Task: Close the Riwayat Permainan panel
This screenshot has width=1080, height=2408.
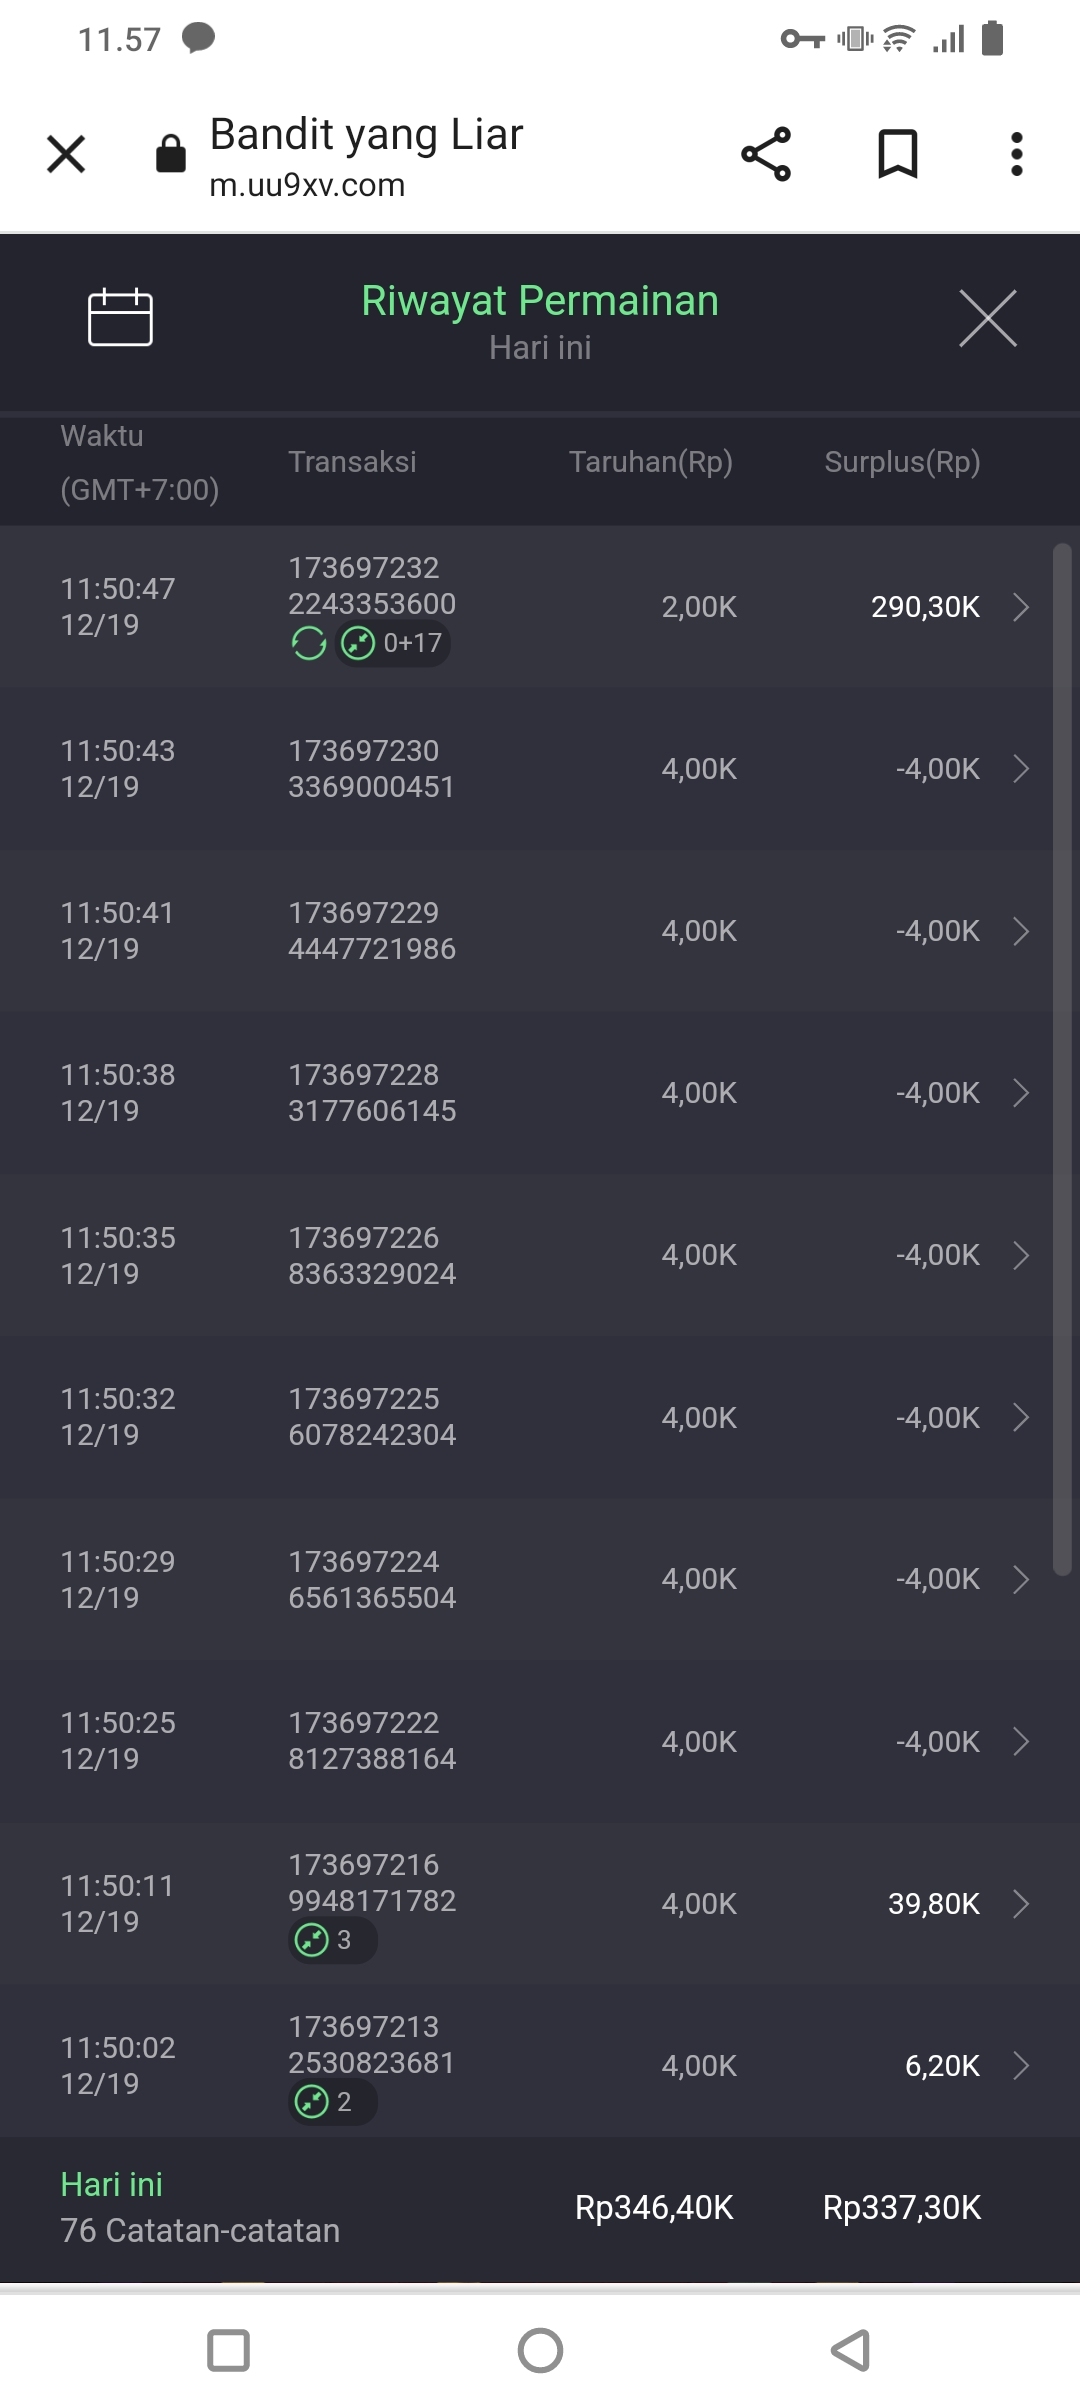Action: (x=987, y=318)
